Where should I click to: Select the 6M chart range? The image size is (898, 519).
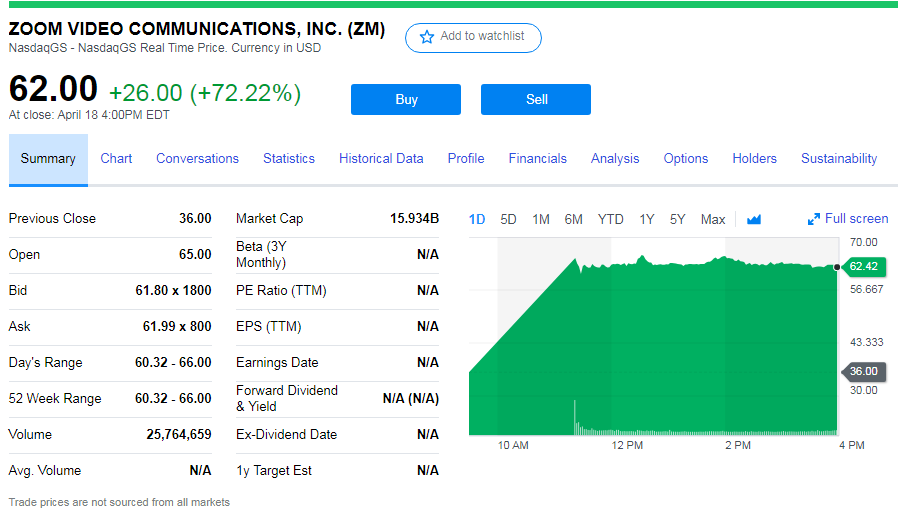573,219
